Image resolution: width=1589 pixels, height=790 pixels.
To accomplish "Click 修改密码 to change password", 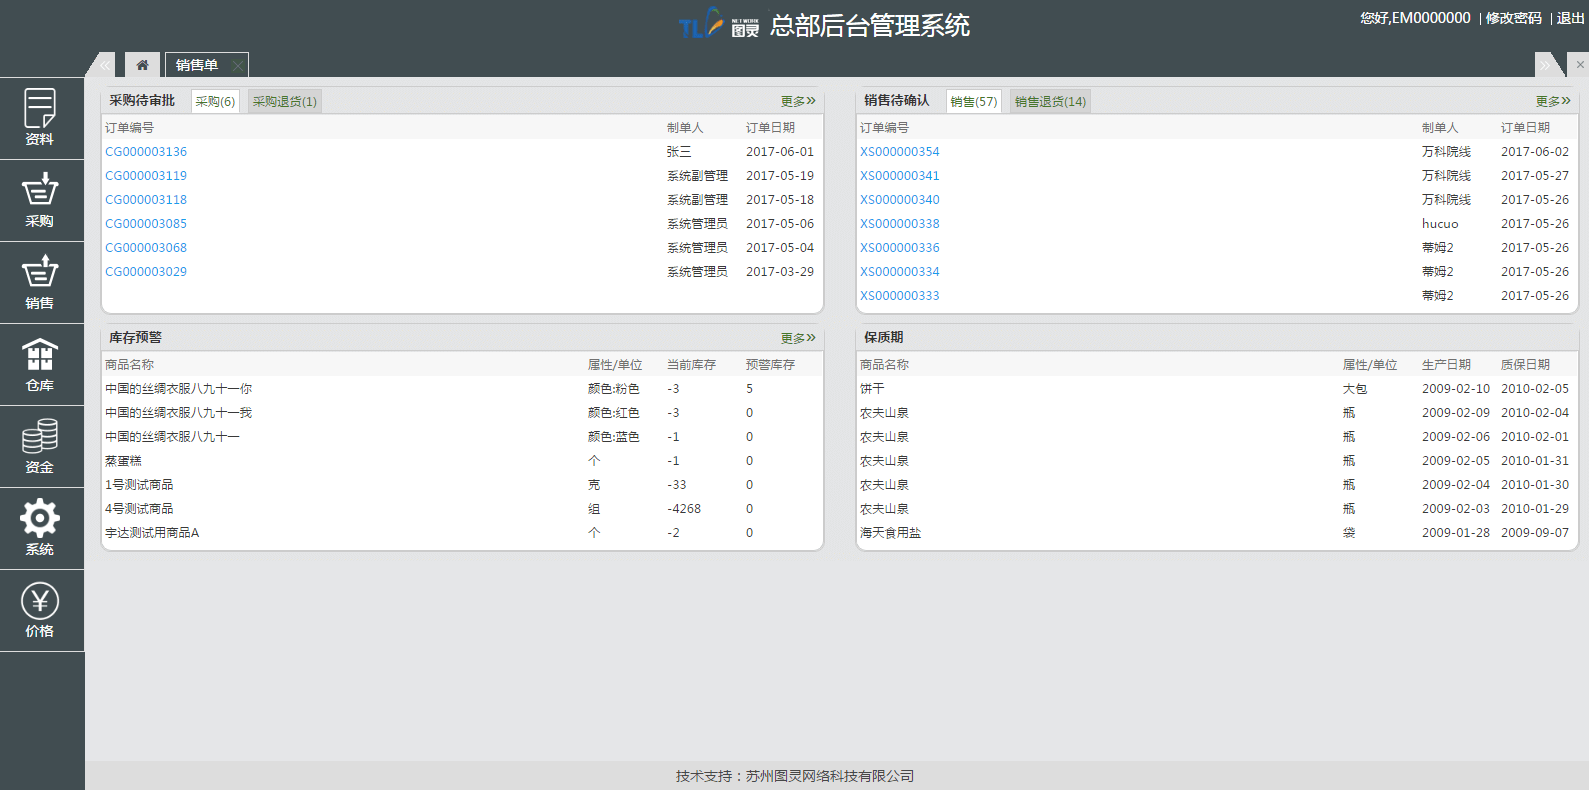I will (x=1513, y=18).
